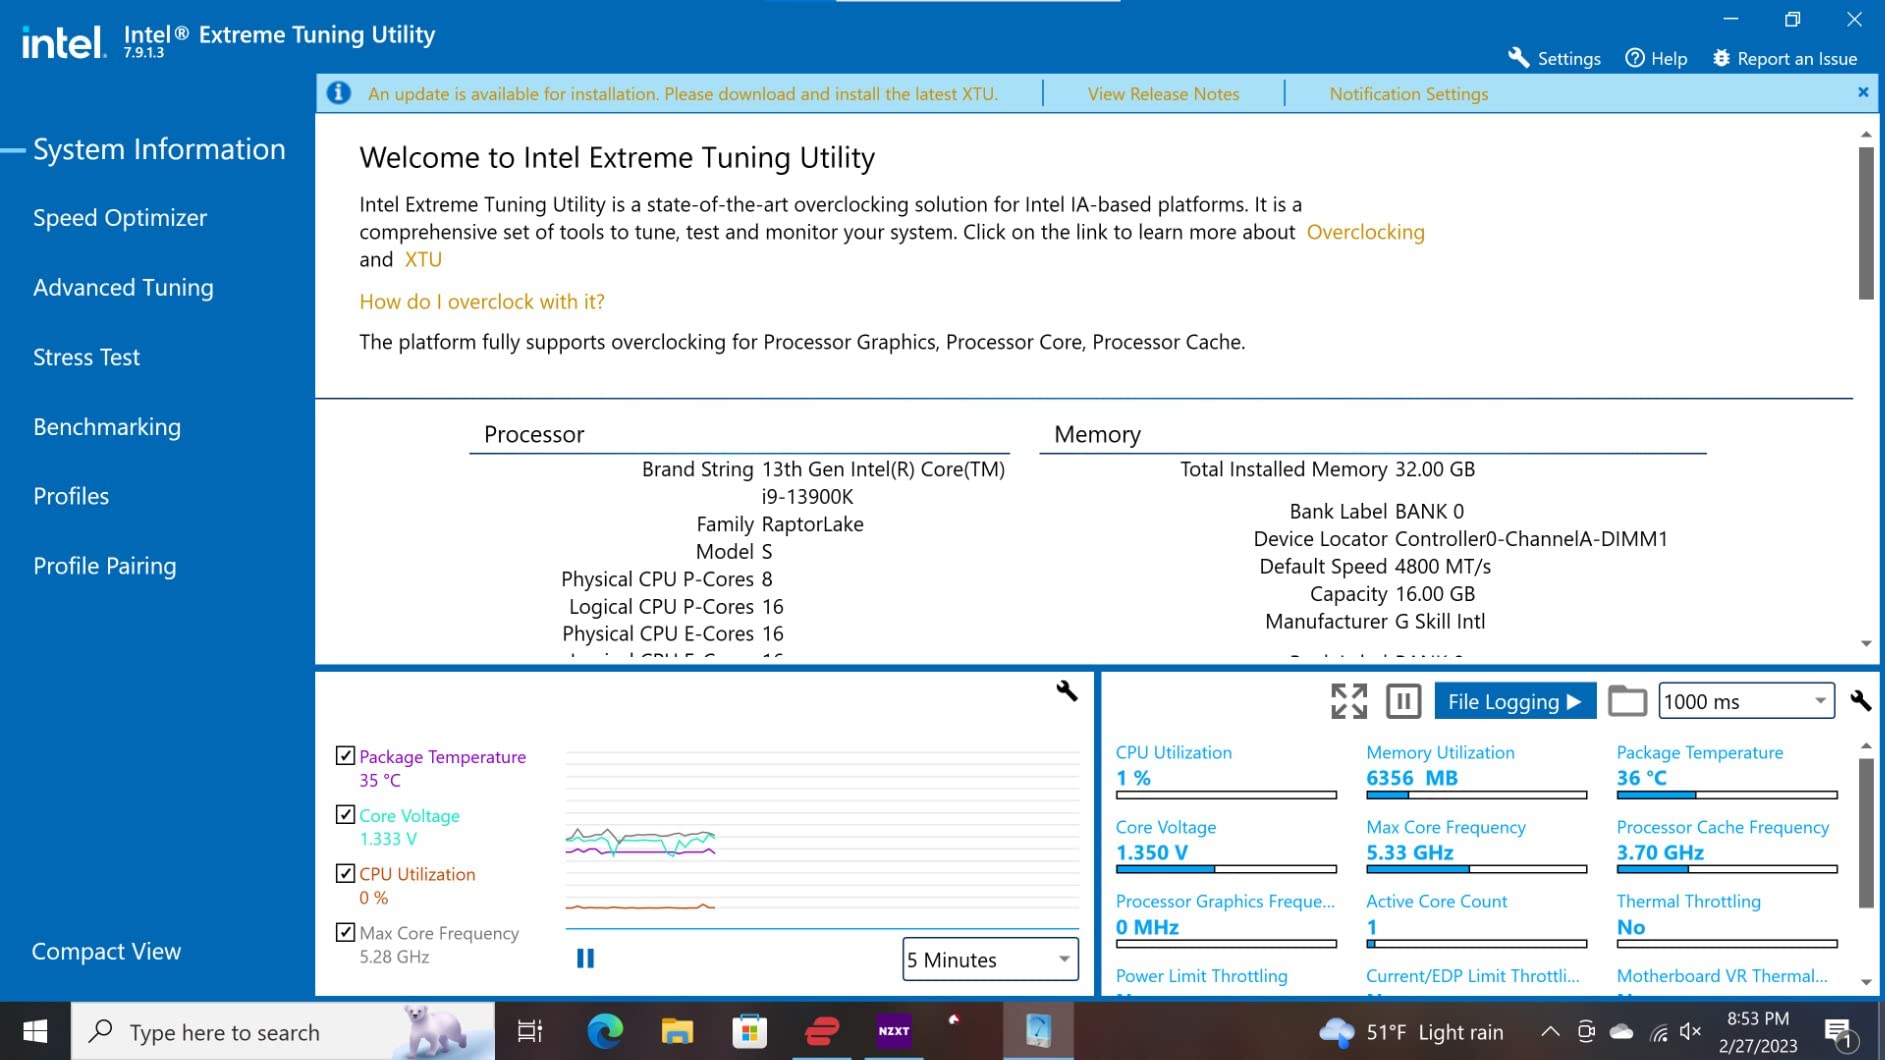
Task: Open Settings with the wrench icon
Action: [x=1554, y=58]
